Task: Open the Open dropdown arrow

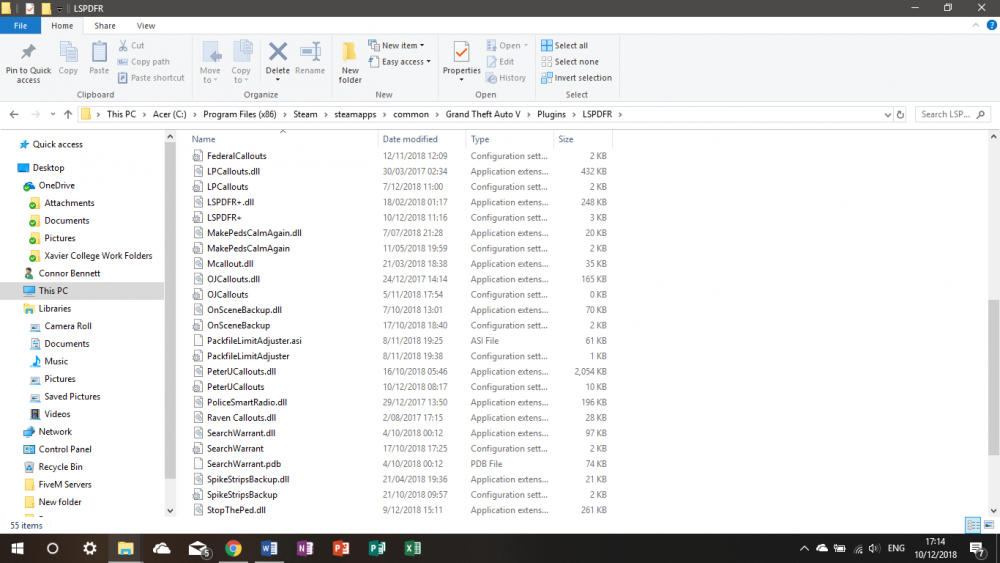Action: point(526,45)
